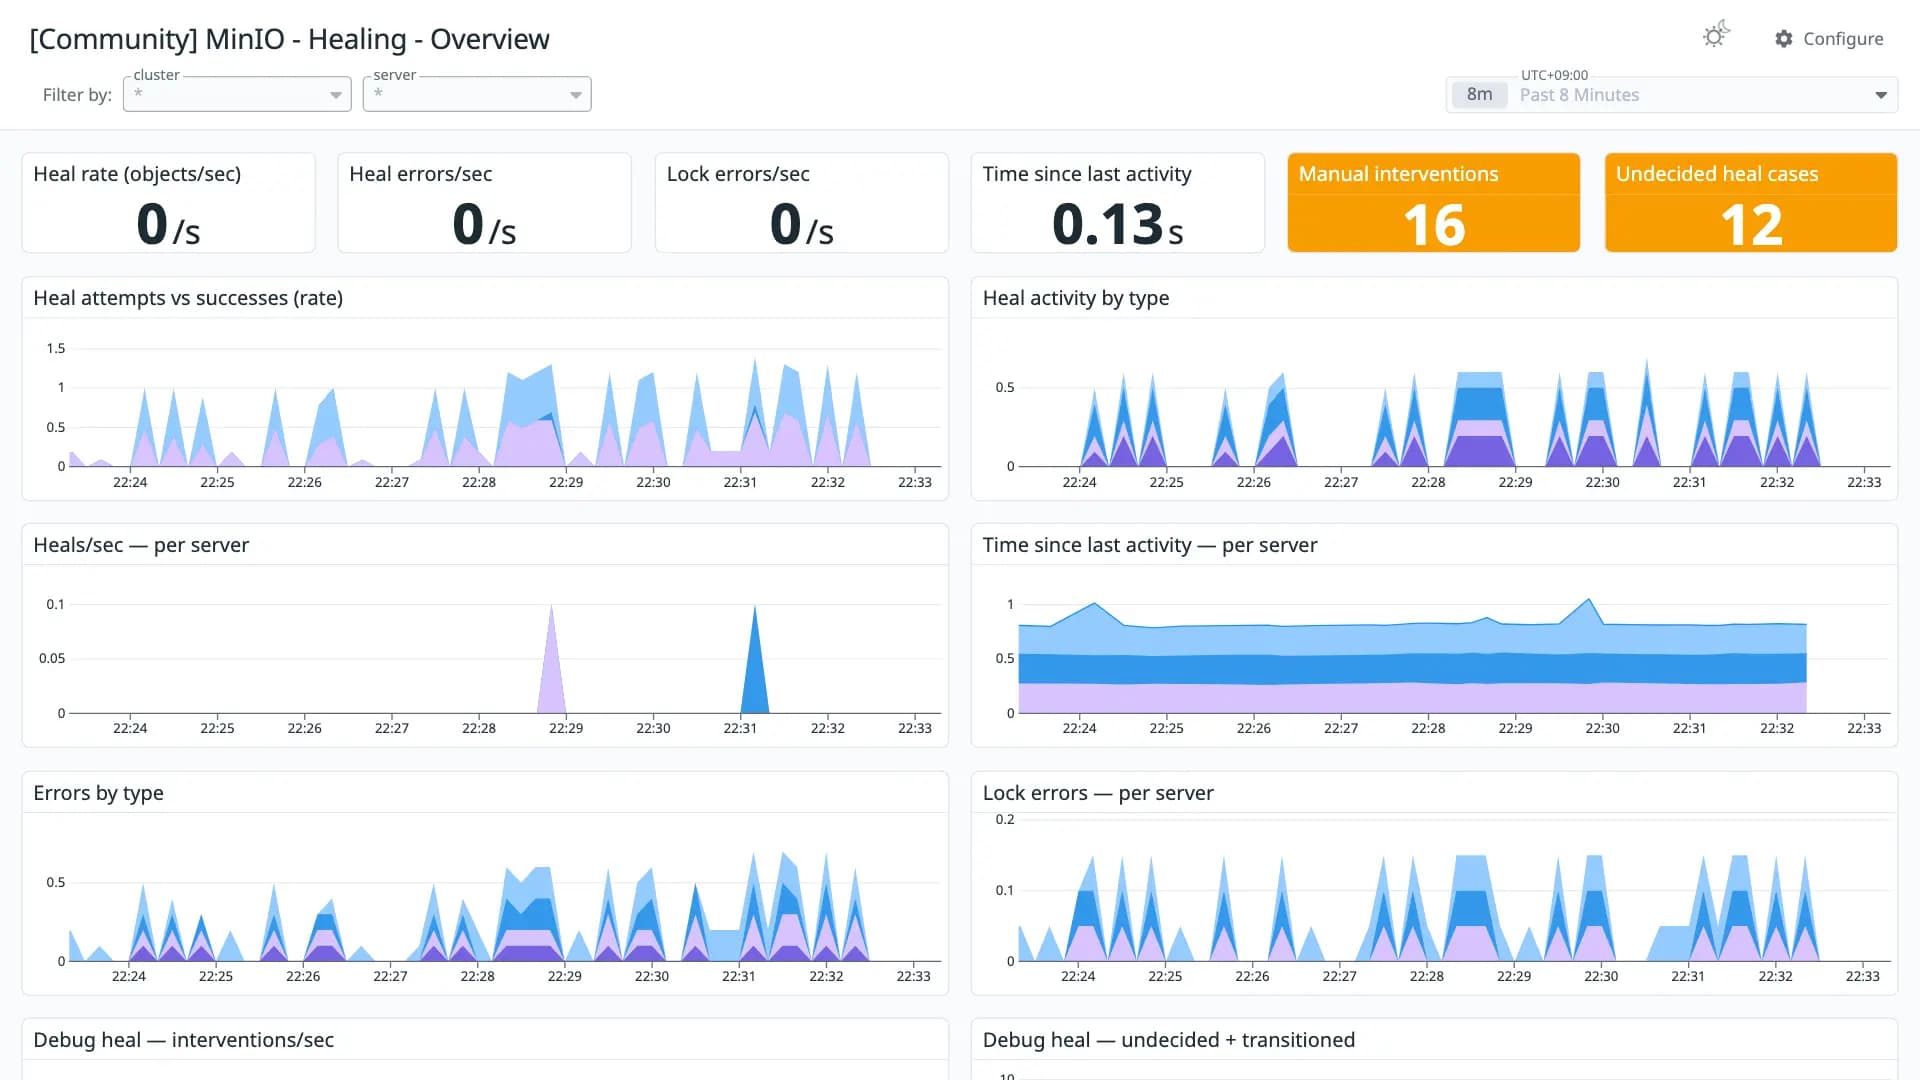Click Debug heal — undecided + transitioned title
This screenshot has height=1080, width=1920.
1169,1040
